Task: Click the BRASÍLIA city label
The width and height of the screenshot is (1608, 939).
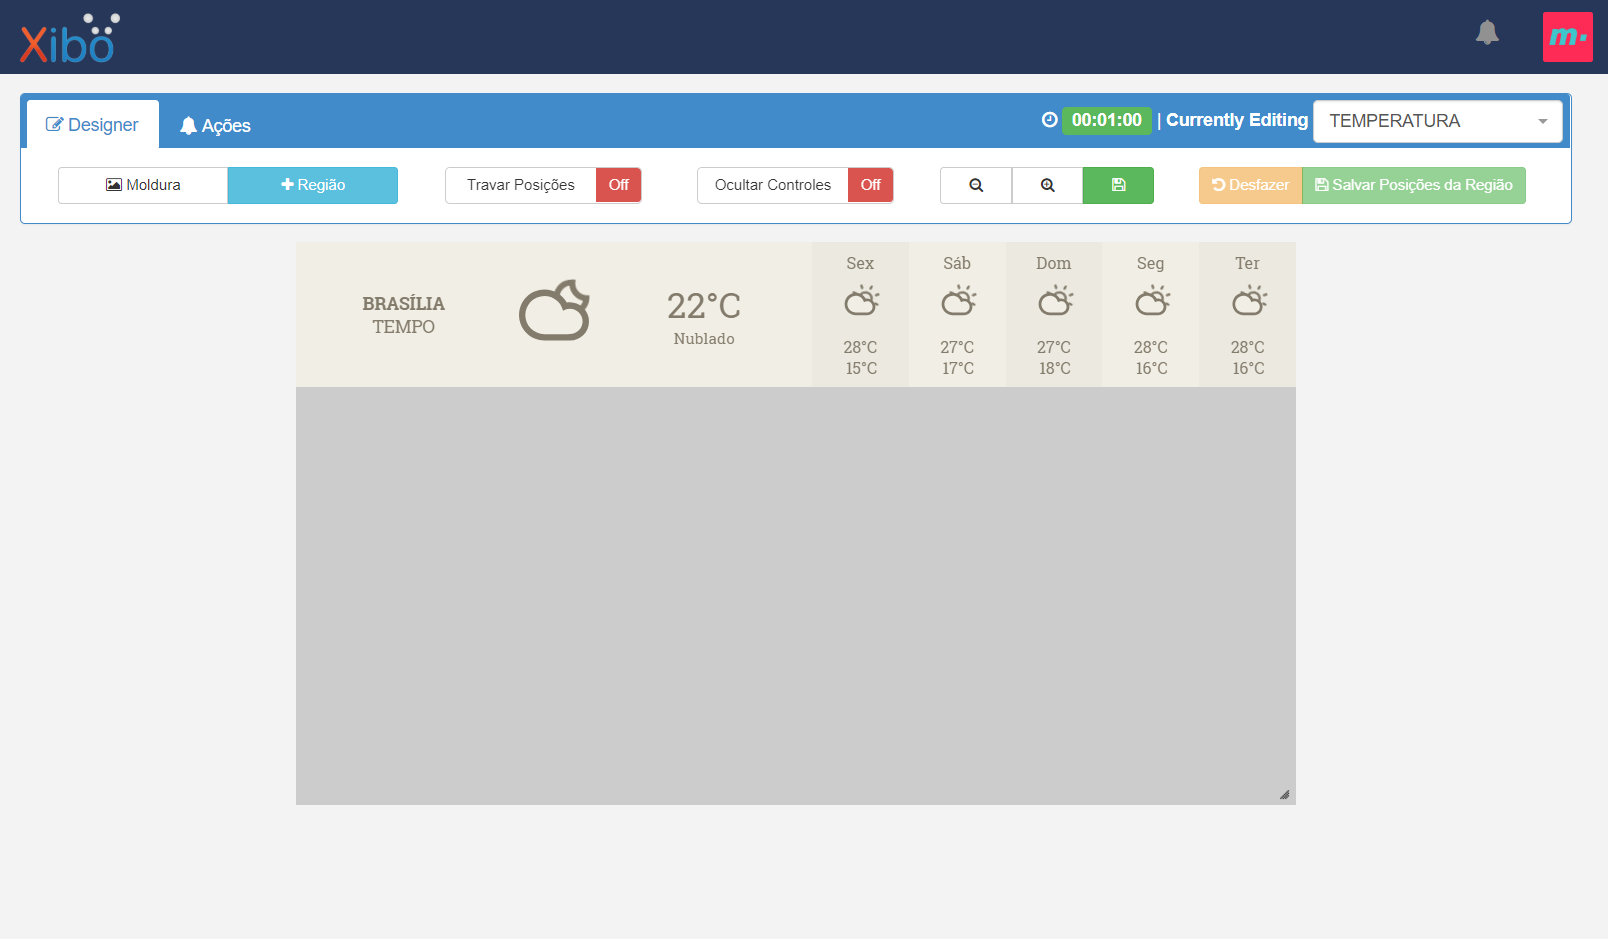Action: tap(403, 304)
